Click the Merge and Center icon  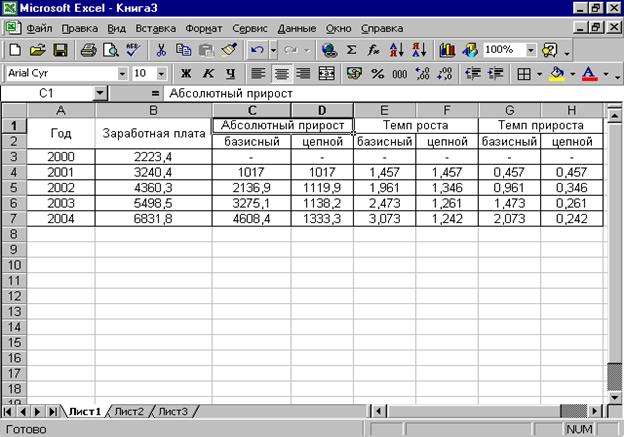(x=326, y=73)
